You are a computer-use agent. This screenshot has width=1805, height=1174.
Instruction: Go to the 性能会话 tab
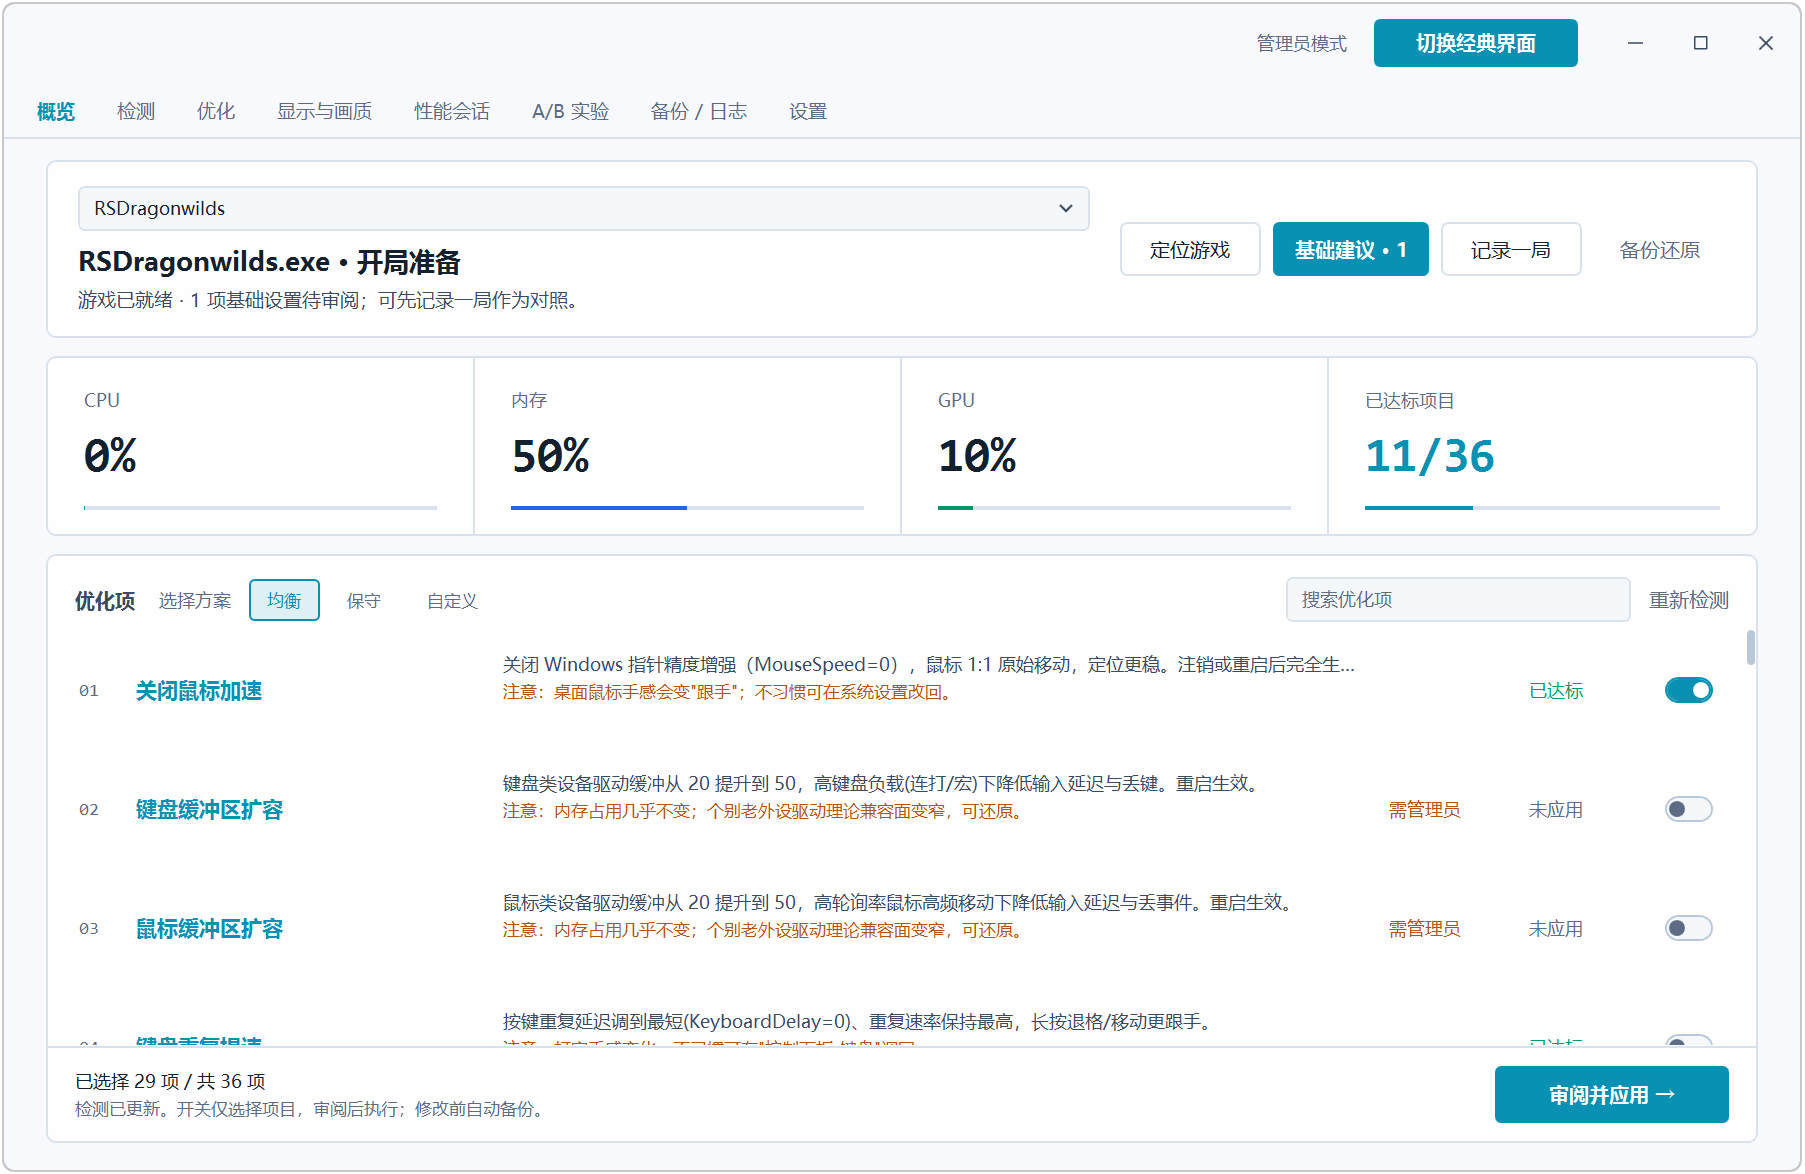point(452,111)
